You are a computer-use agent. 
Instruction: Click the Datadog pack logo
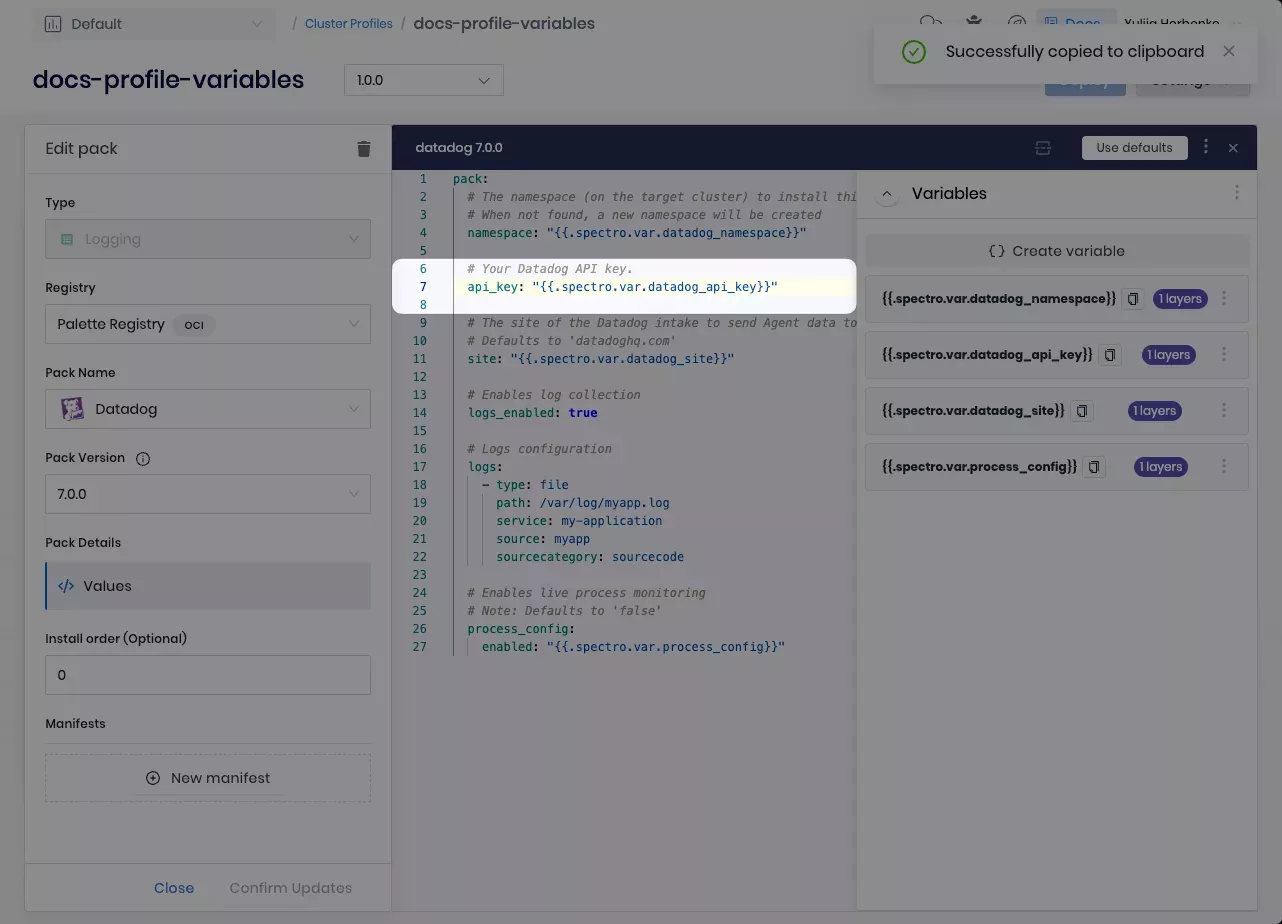(72, 409)
